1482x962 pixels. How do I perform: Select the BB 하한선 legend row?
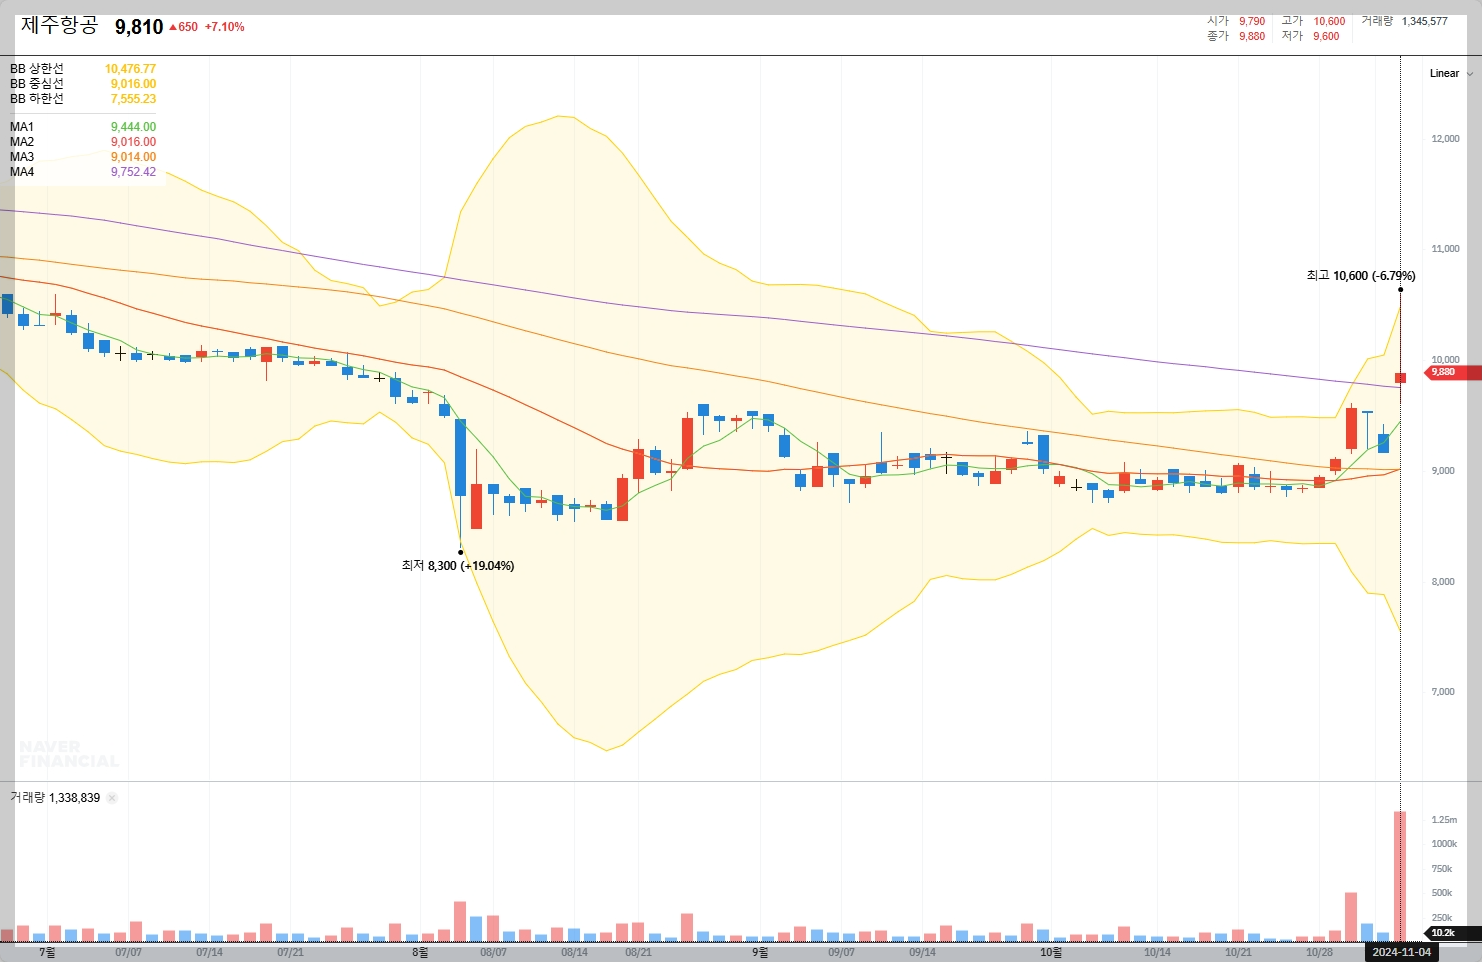[x=83, y=99]
